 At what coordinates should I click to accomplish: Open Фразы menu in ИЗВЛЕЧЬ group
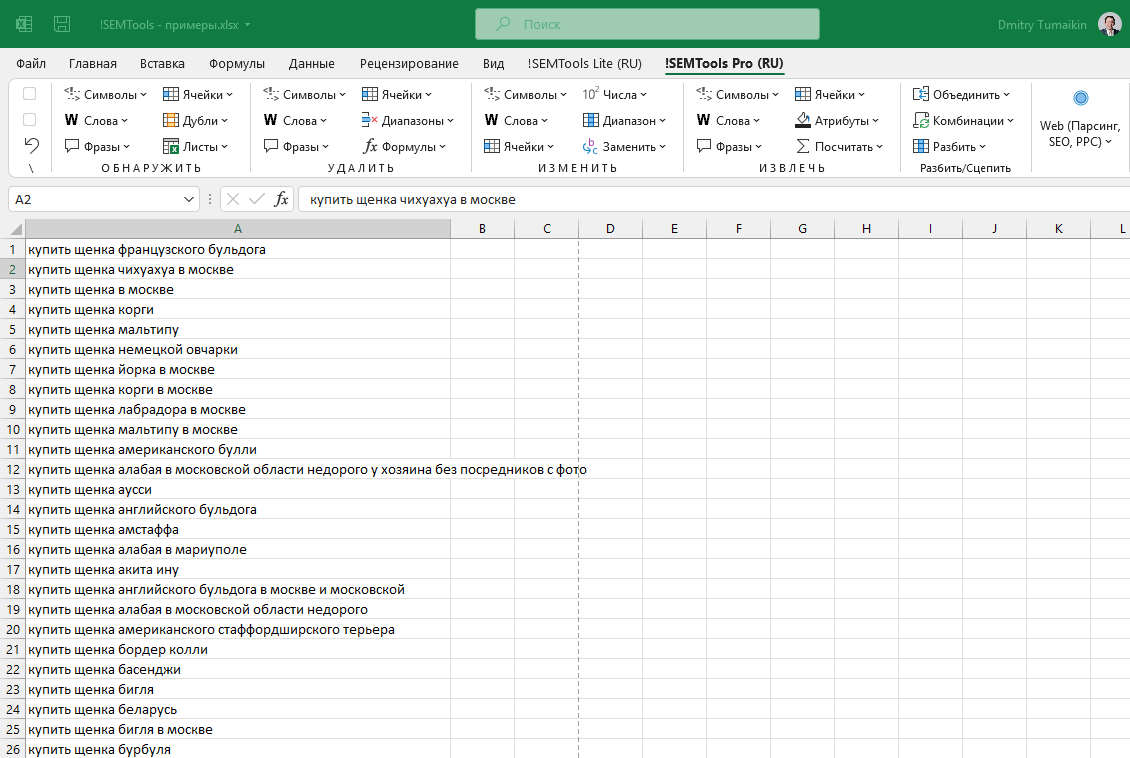pyautogui.click(x=729, y=146)
